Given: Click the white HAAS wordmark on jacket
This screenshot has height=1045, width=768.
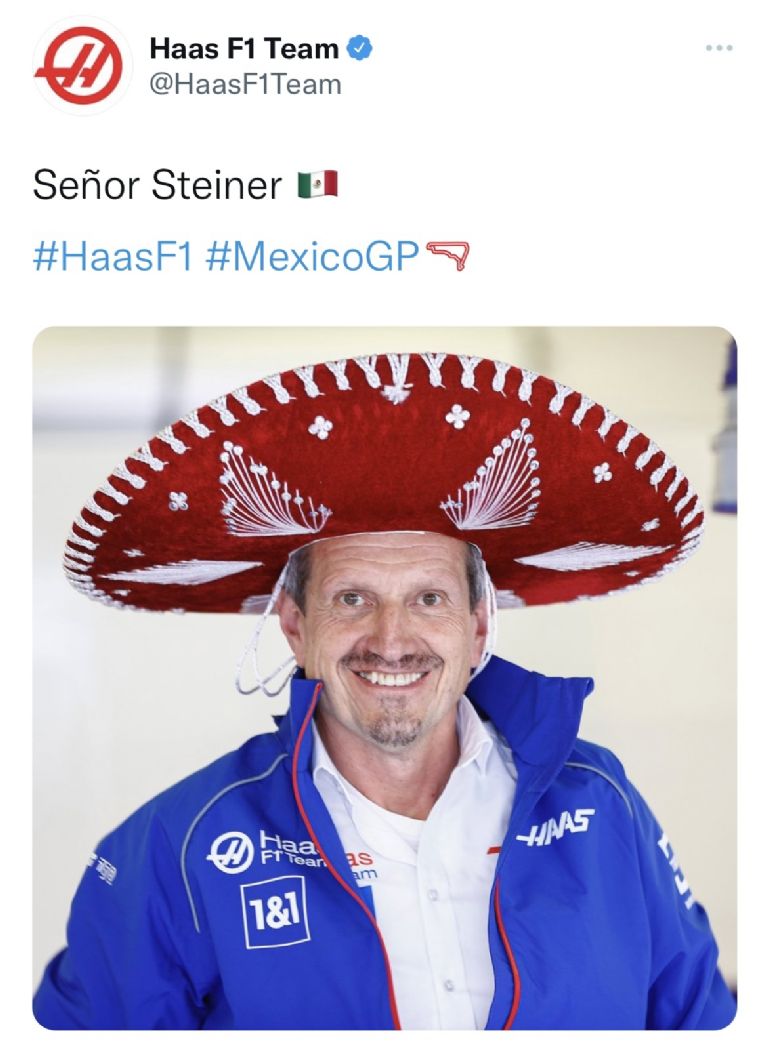Looking at the screenshot, I should tap(555, 826).
